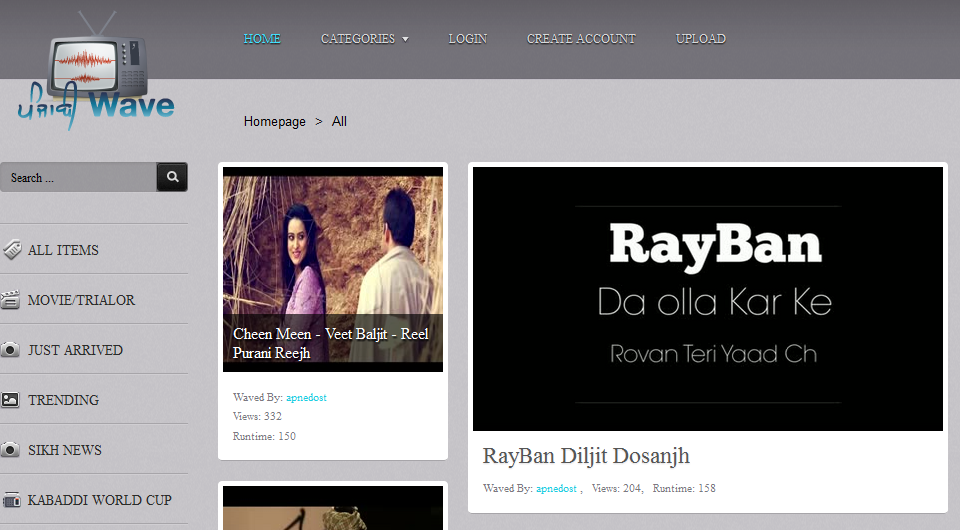Open the Categories menu
Image resolution: width=960 pixels, height=530 pixels.
(x=358, y=39)
